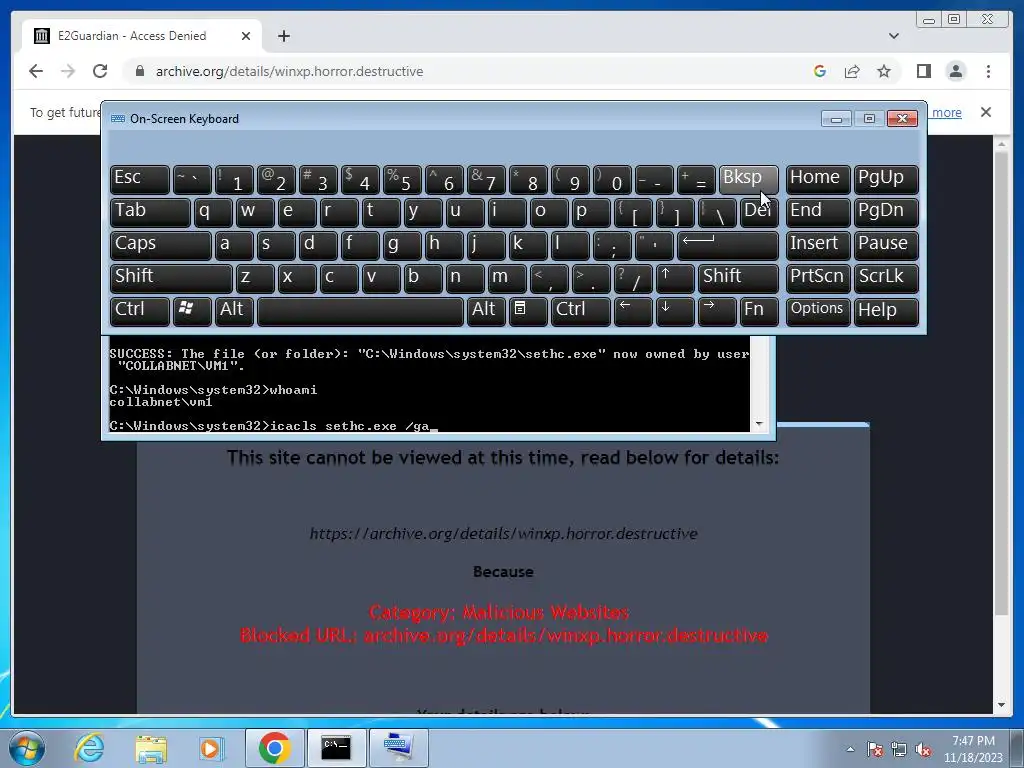This screenshot has height=768, width=1024.
Task: Click the forward slash key
Action: [x=633, y=277]
